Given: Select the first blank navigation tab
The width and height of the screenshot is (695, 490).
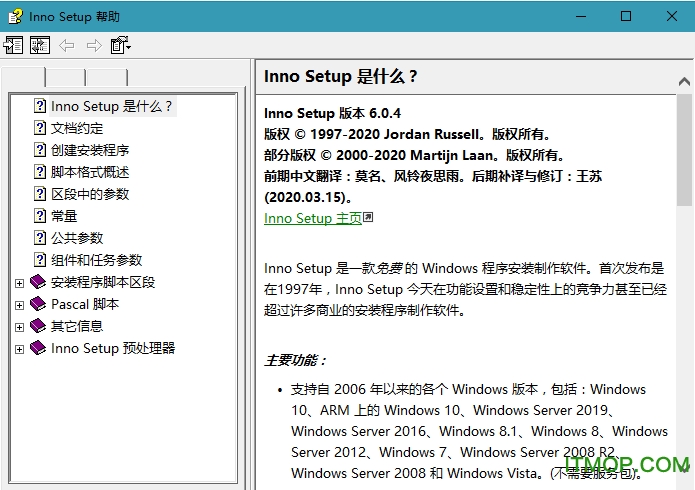Looking at the screenshot, I should point(23,76).
